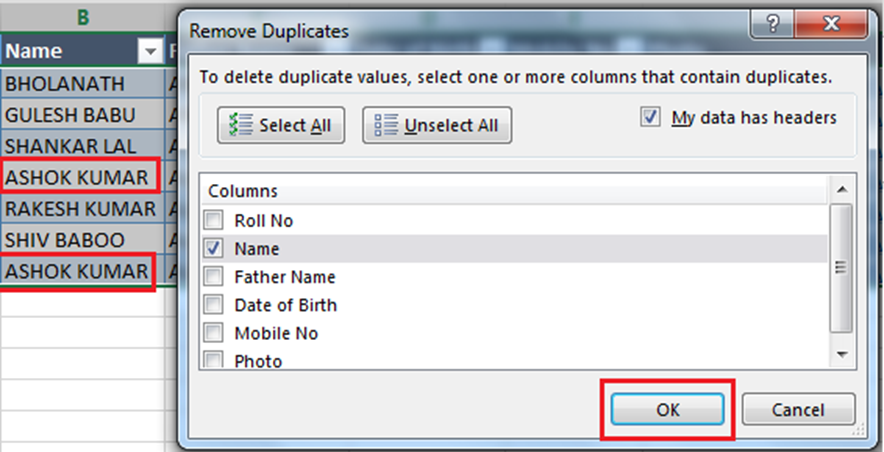Click the Columns list scrollbar thumb

(841, 268)
